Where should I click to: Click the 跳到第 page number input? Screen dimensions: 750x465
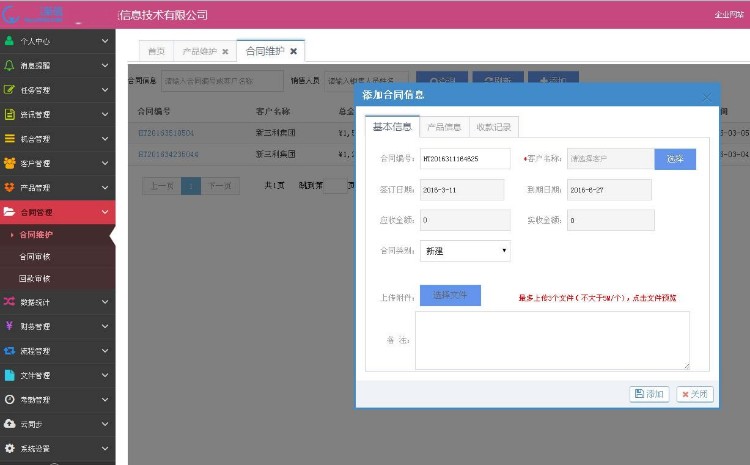point(335,186)
